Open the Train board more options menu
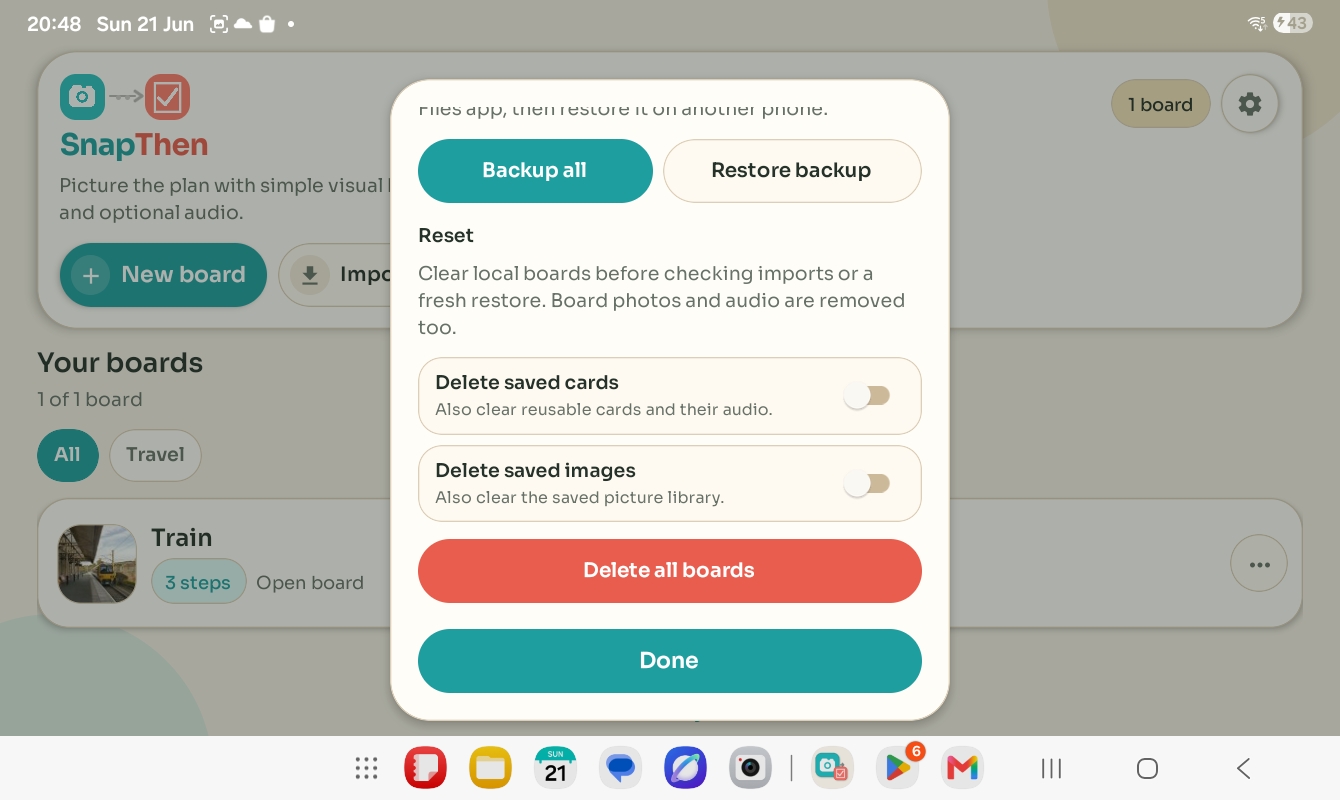 coord(1259,565)
